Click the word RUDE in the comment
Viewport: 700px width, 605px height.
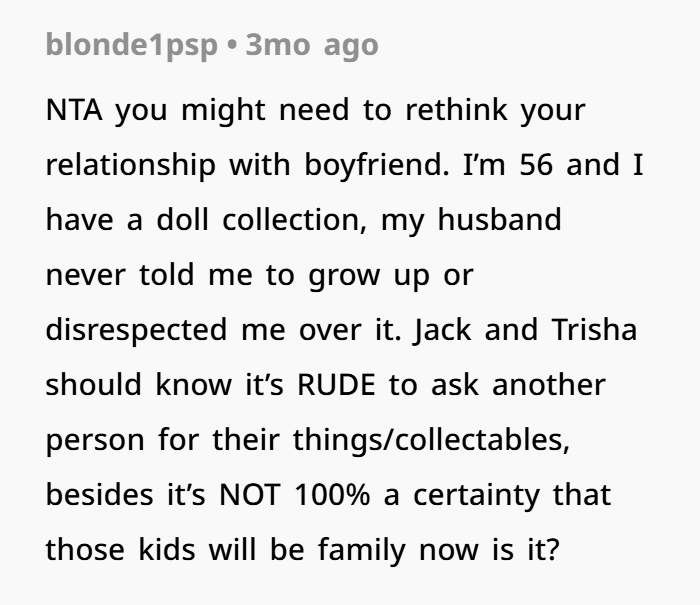(x=336, y=385)
